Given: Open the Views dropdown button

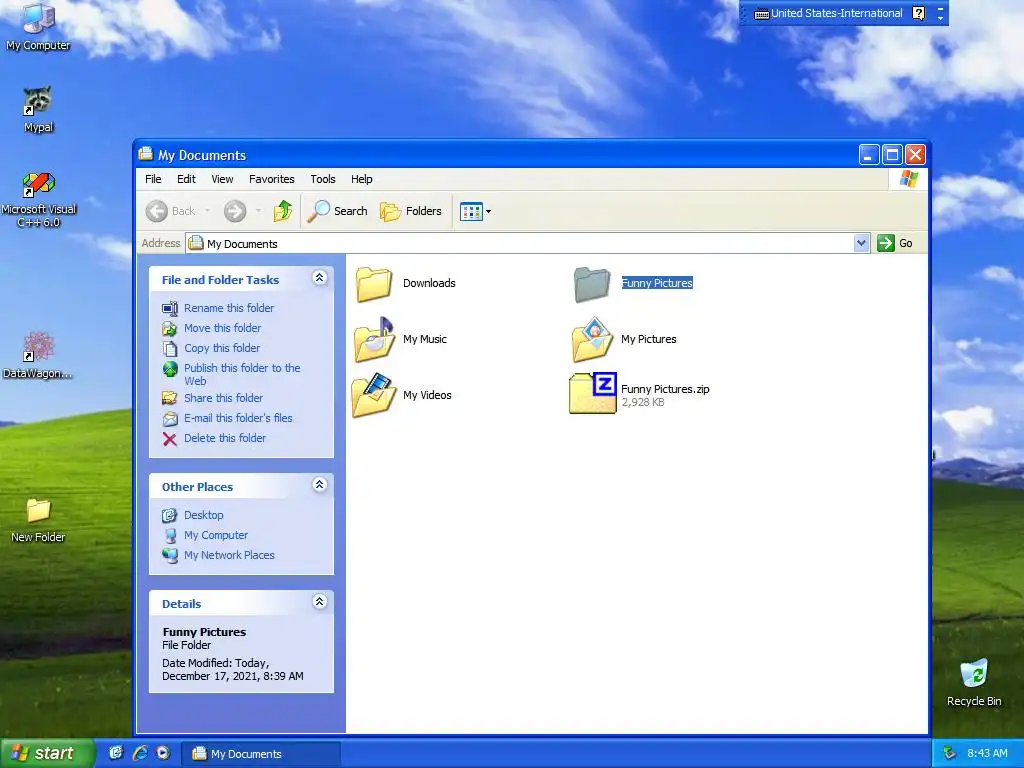Looking at the screenshot, I should click(x=475, y=211).
